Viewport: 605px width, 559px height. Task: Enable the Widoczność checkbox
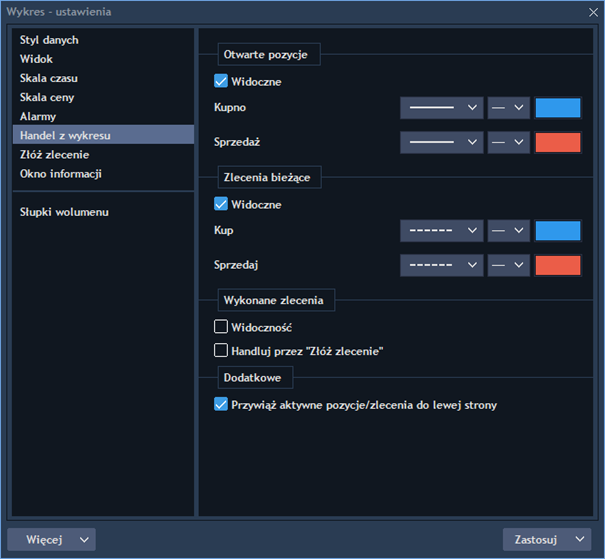(x=221, y=326)
